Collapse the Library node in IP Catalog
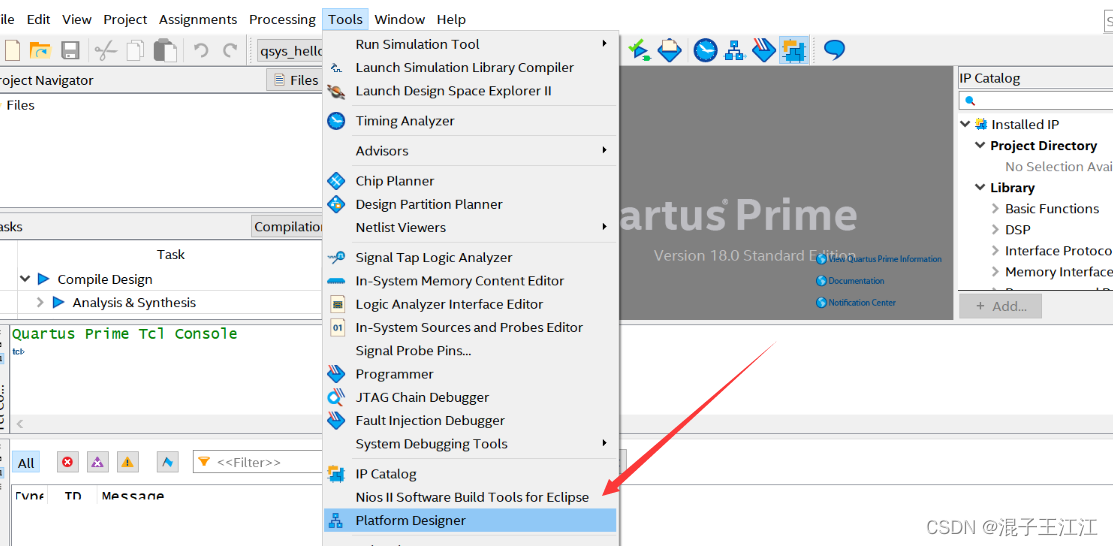Image resolution: width=1113 pixels, height=546 pixels. click(980, 187)
